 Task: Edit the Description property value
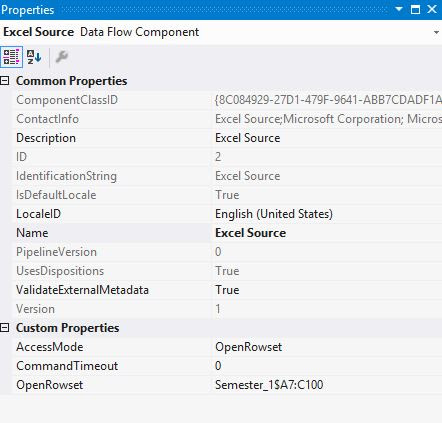(327, 138)
